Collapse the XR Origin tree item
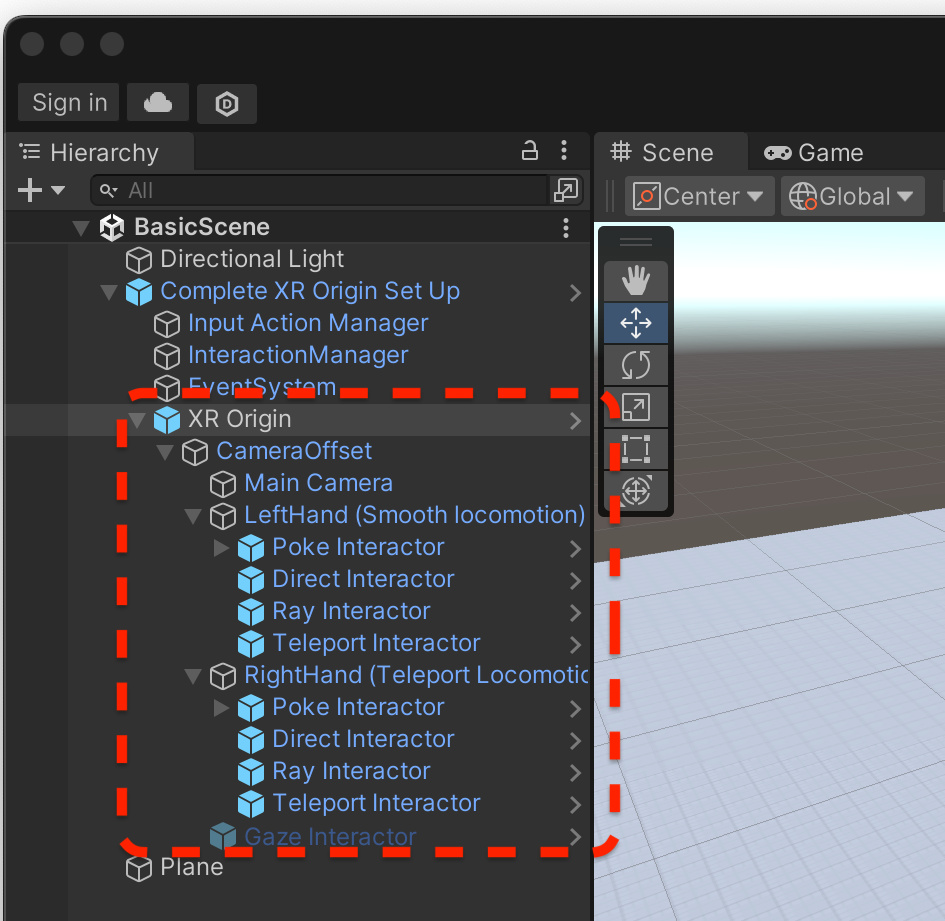This screenshot has height=921, width=945. pos(137,419)
